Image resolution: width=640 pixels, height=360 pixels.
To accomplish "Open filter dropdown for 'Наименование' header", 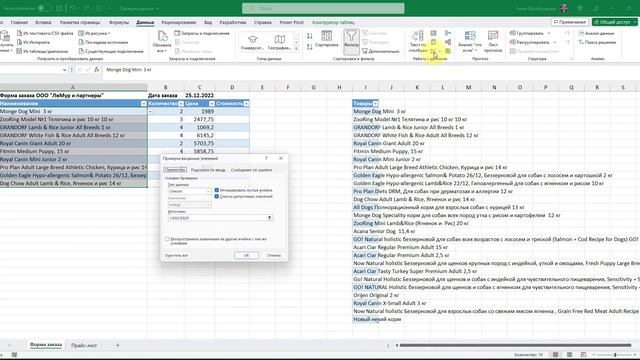I will pyautogui.click(x=144, y=104).
